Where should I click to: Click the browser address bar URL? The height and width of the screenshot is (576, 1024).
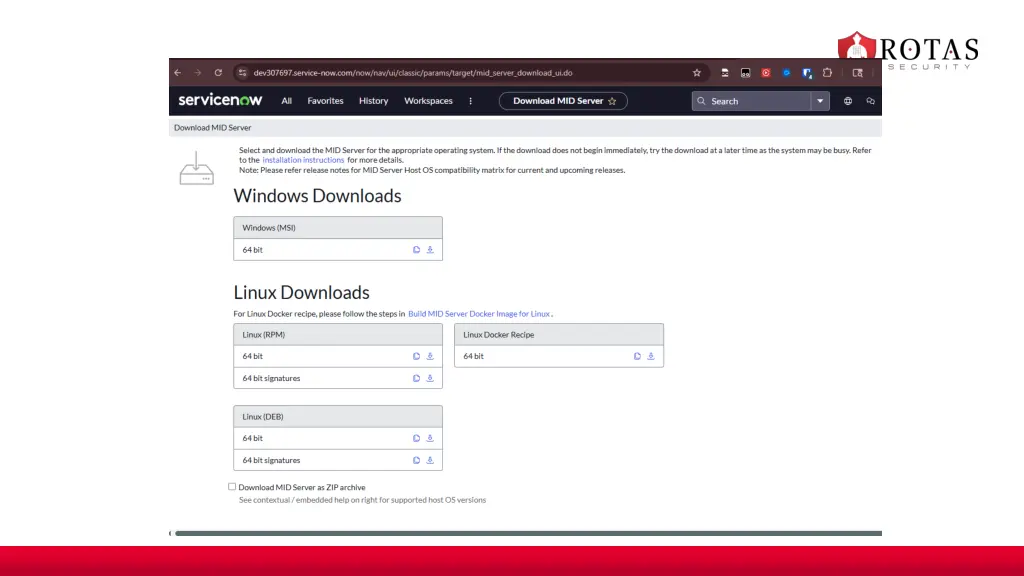413,72
